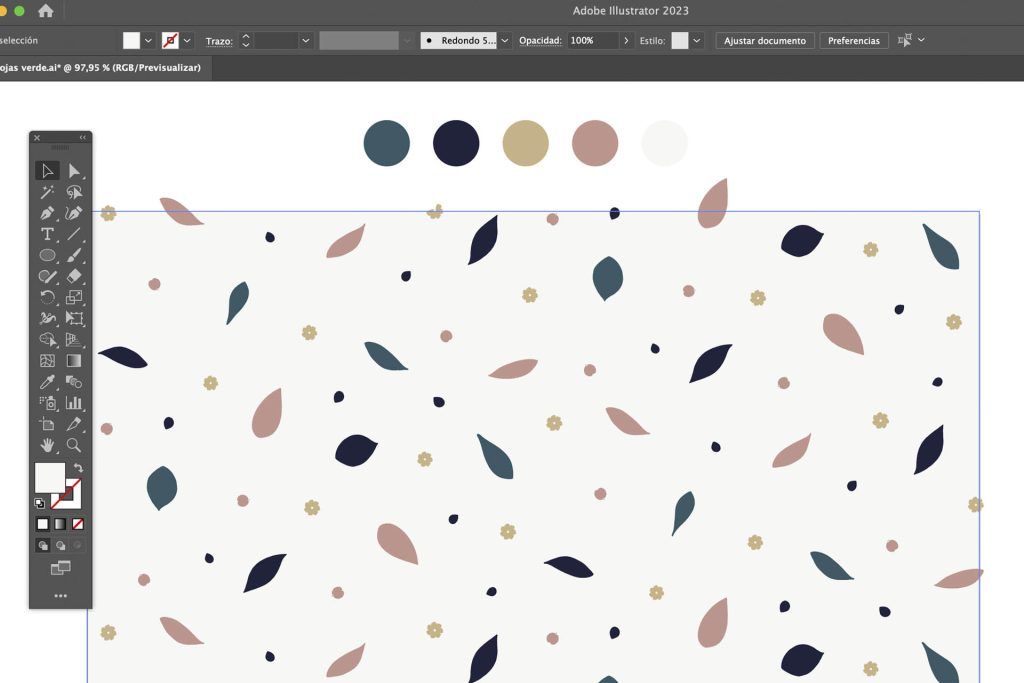Viewport: 1024px width, 683px height.
Task: Click the Ajustar documento button
Action: [x=765, y=40]
